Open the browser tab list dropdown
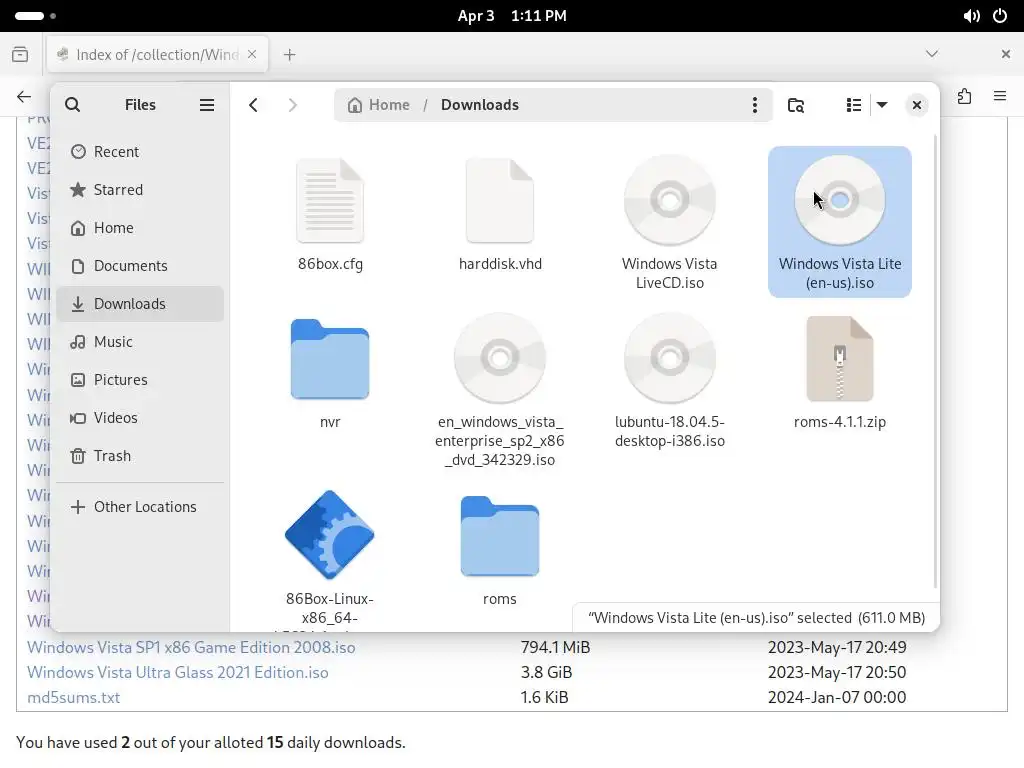Image resolution: width=1024 pixels, height=768 pixels. point(932,54)
